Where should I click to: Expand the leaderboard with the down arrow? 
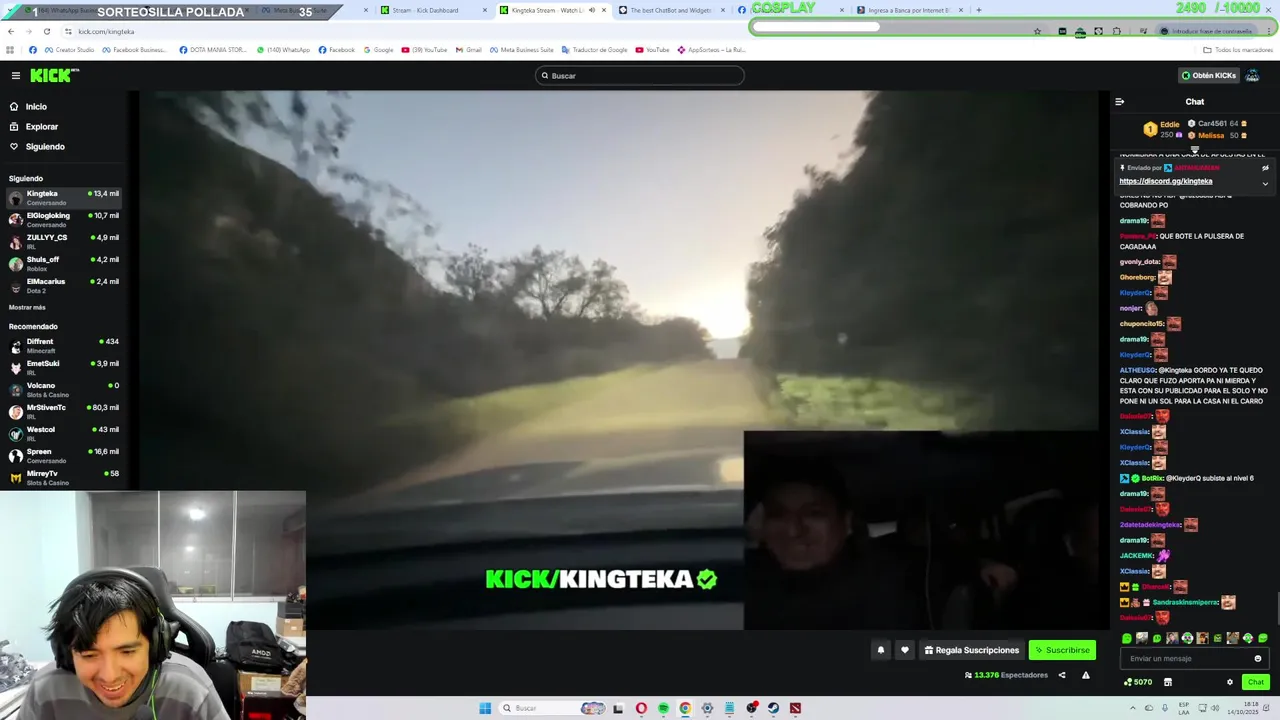coord(1194,149)
